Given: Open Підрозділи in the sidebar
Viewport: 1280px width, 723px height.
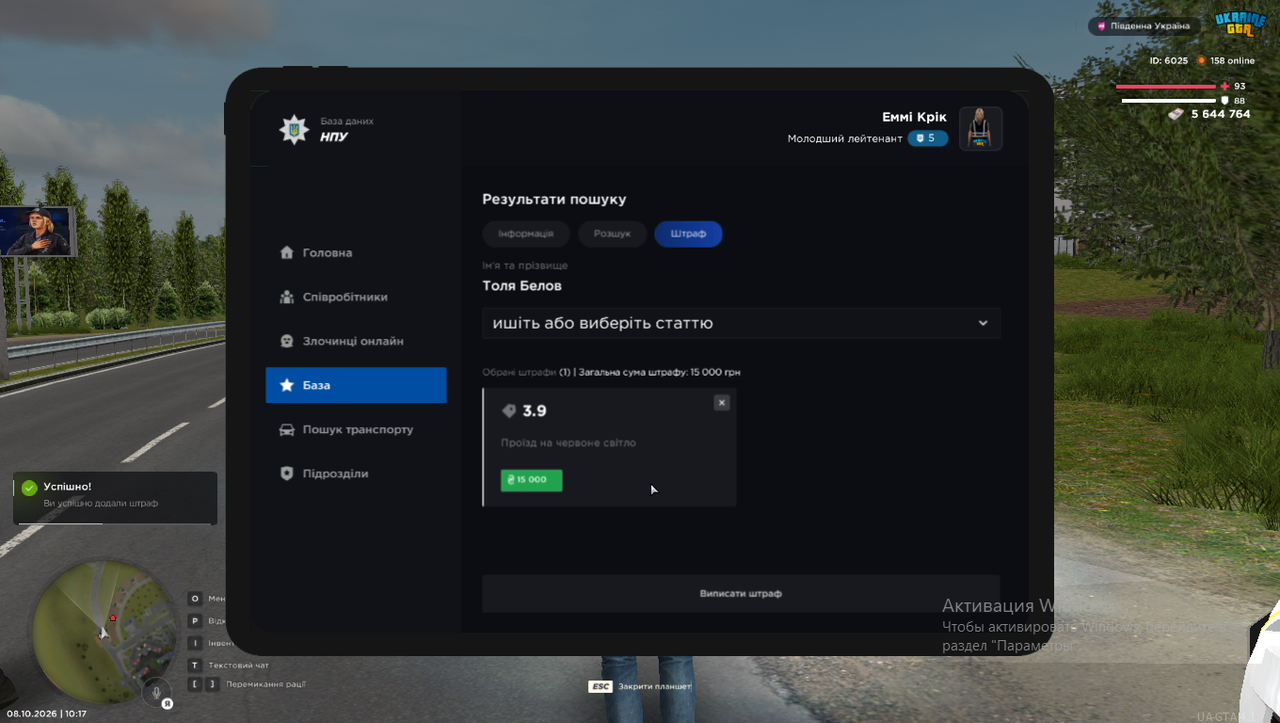Looking at the screenshot, I should pos(356,473).
